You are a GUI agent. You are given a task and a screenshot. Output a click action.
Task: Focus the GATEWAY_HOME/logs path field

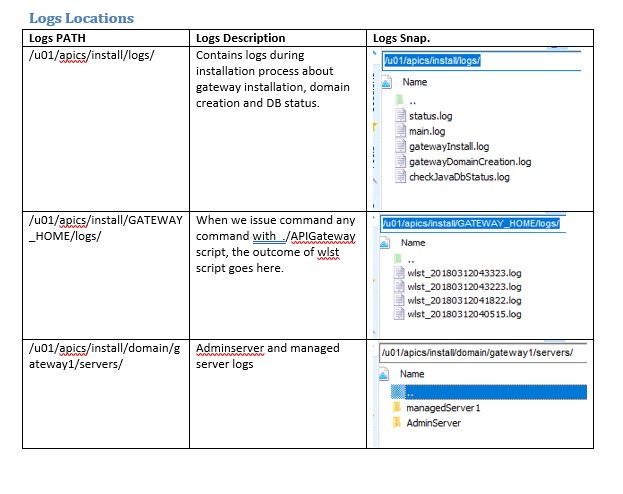tap(474, 223)
